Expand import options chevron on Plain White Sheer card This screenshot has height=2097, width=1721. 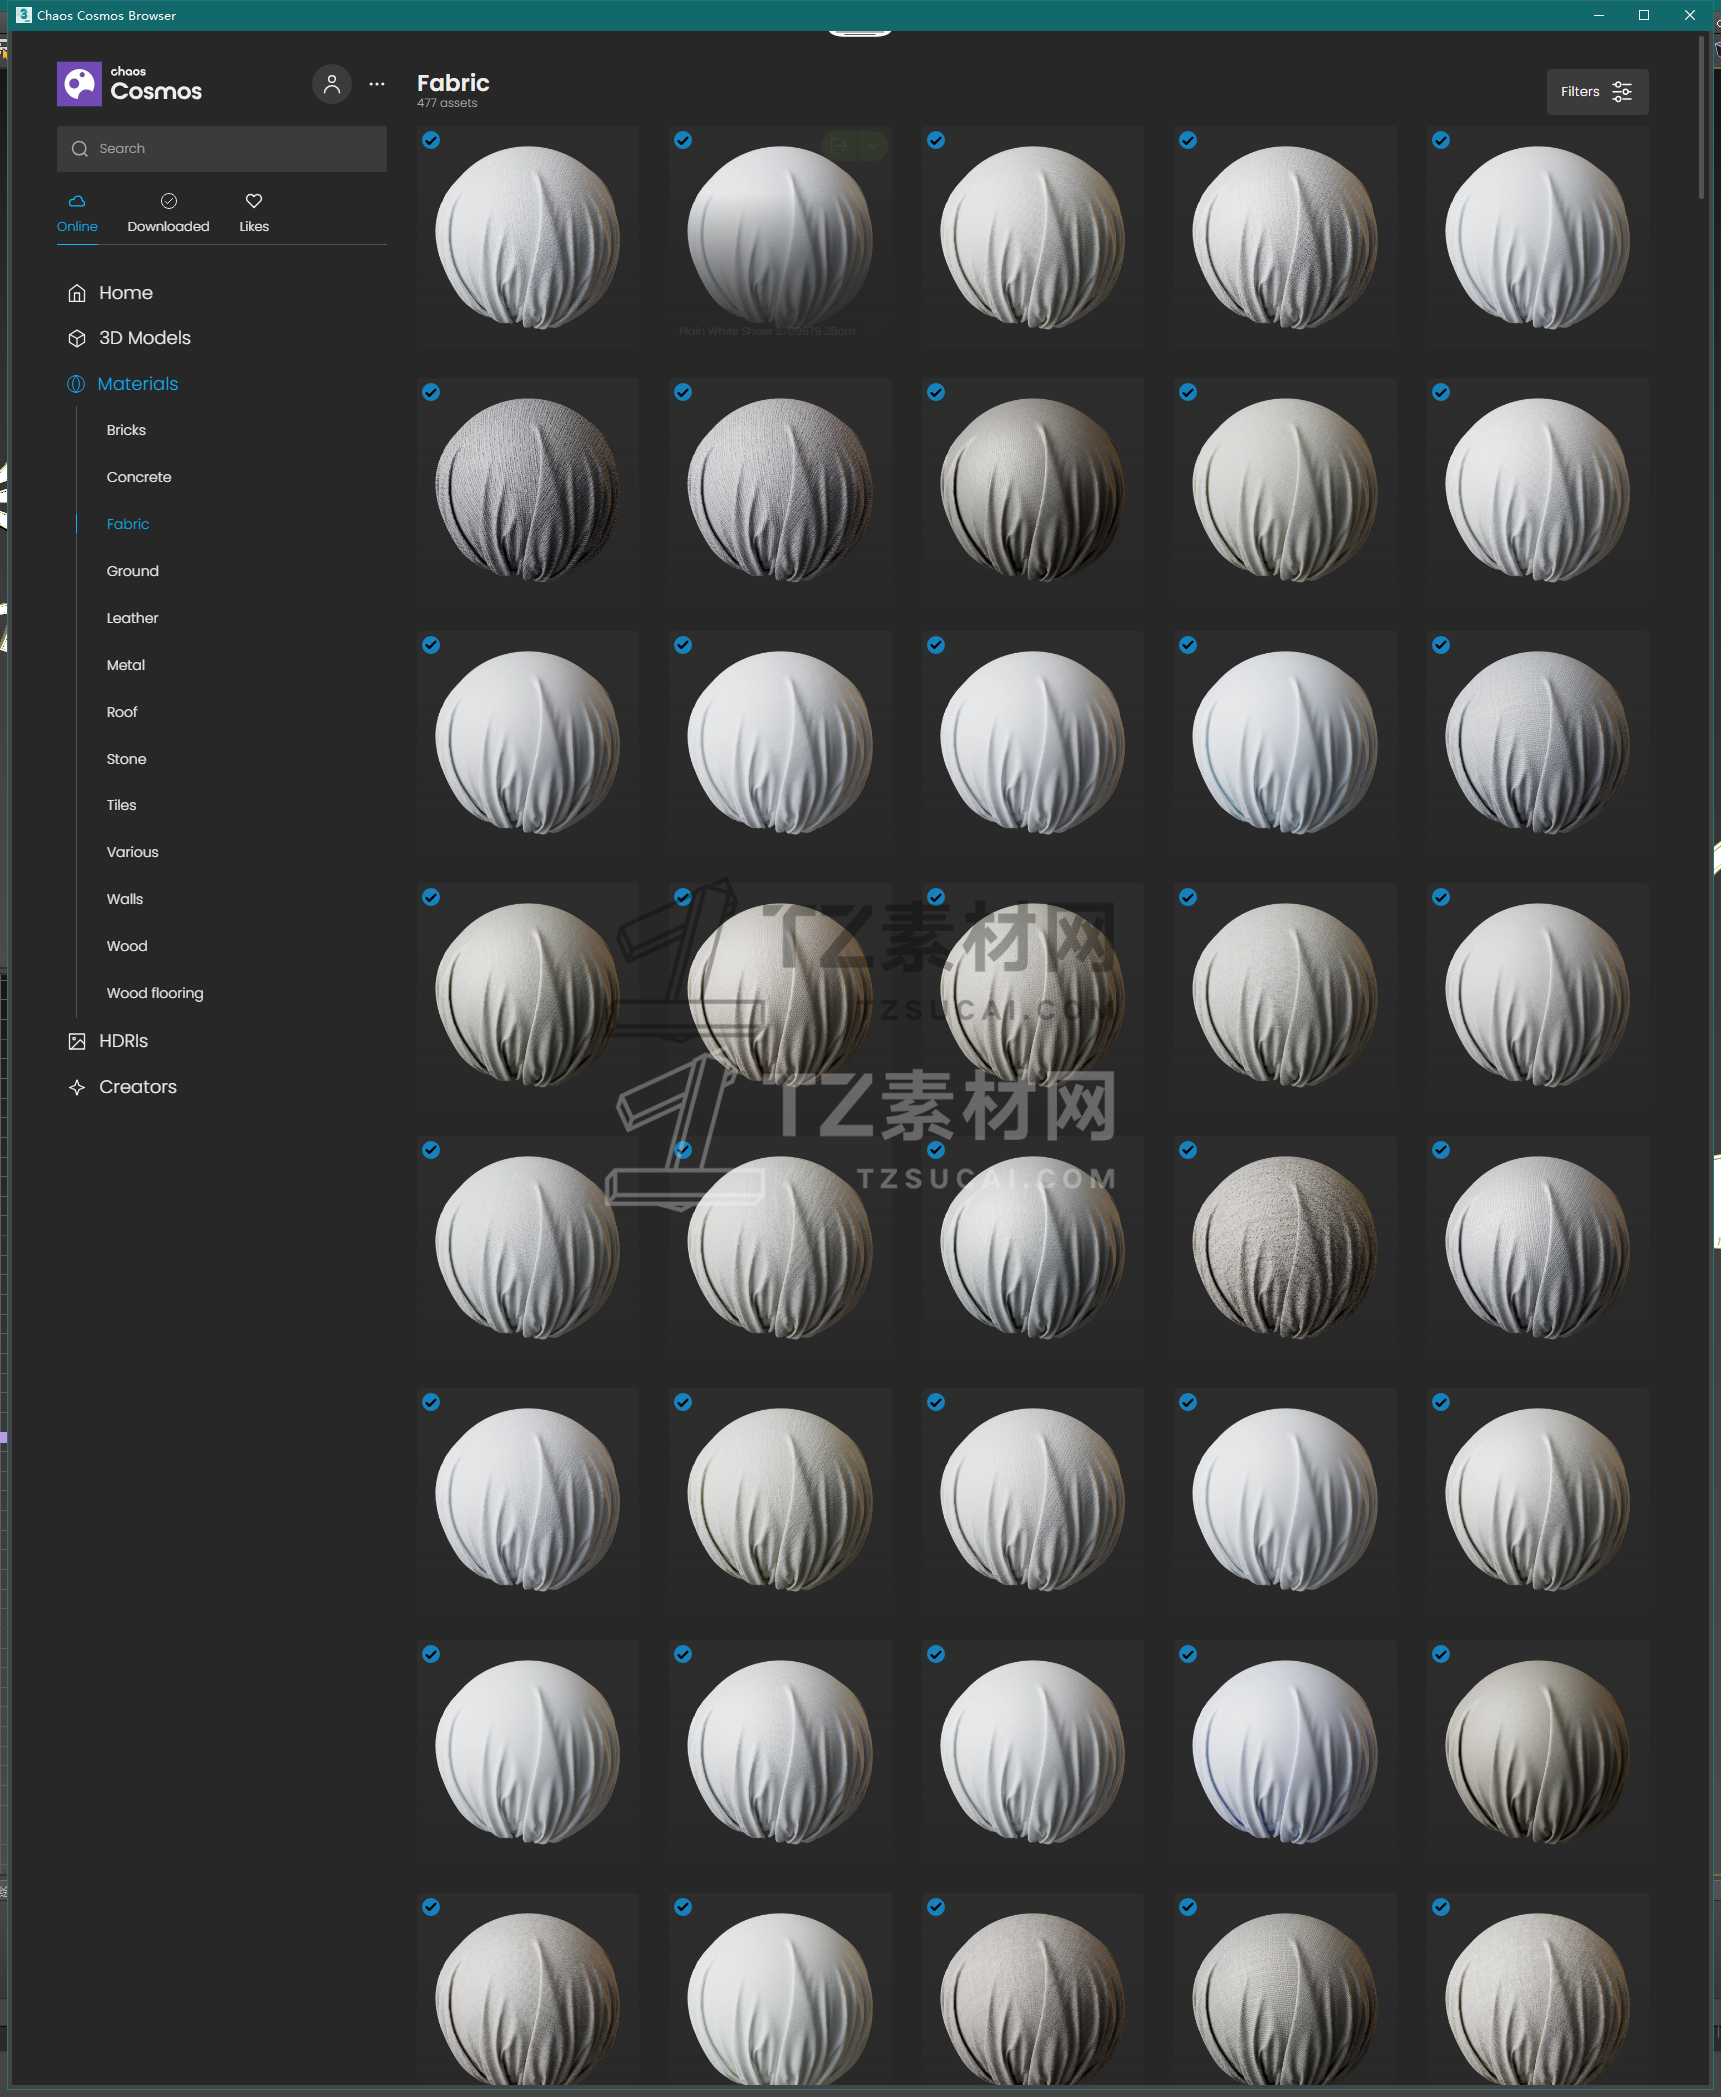[x=873, y=146]
